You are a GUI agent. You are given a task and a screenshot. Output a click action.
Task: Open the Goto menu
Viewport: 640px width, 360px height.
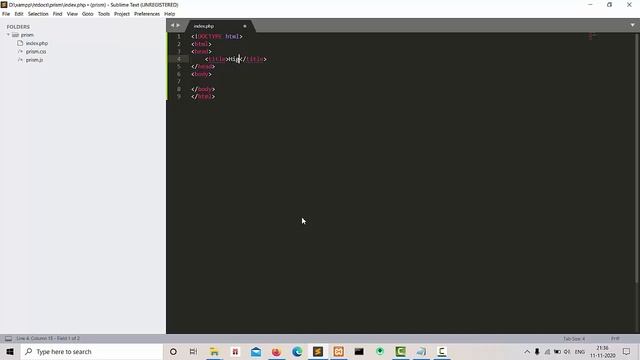pos(87,14)
